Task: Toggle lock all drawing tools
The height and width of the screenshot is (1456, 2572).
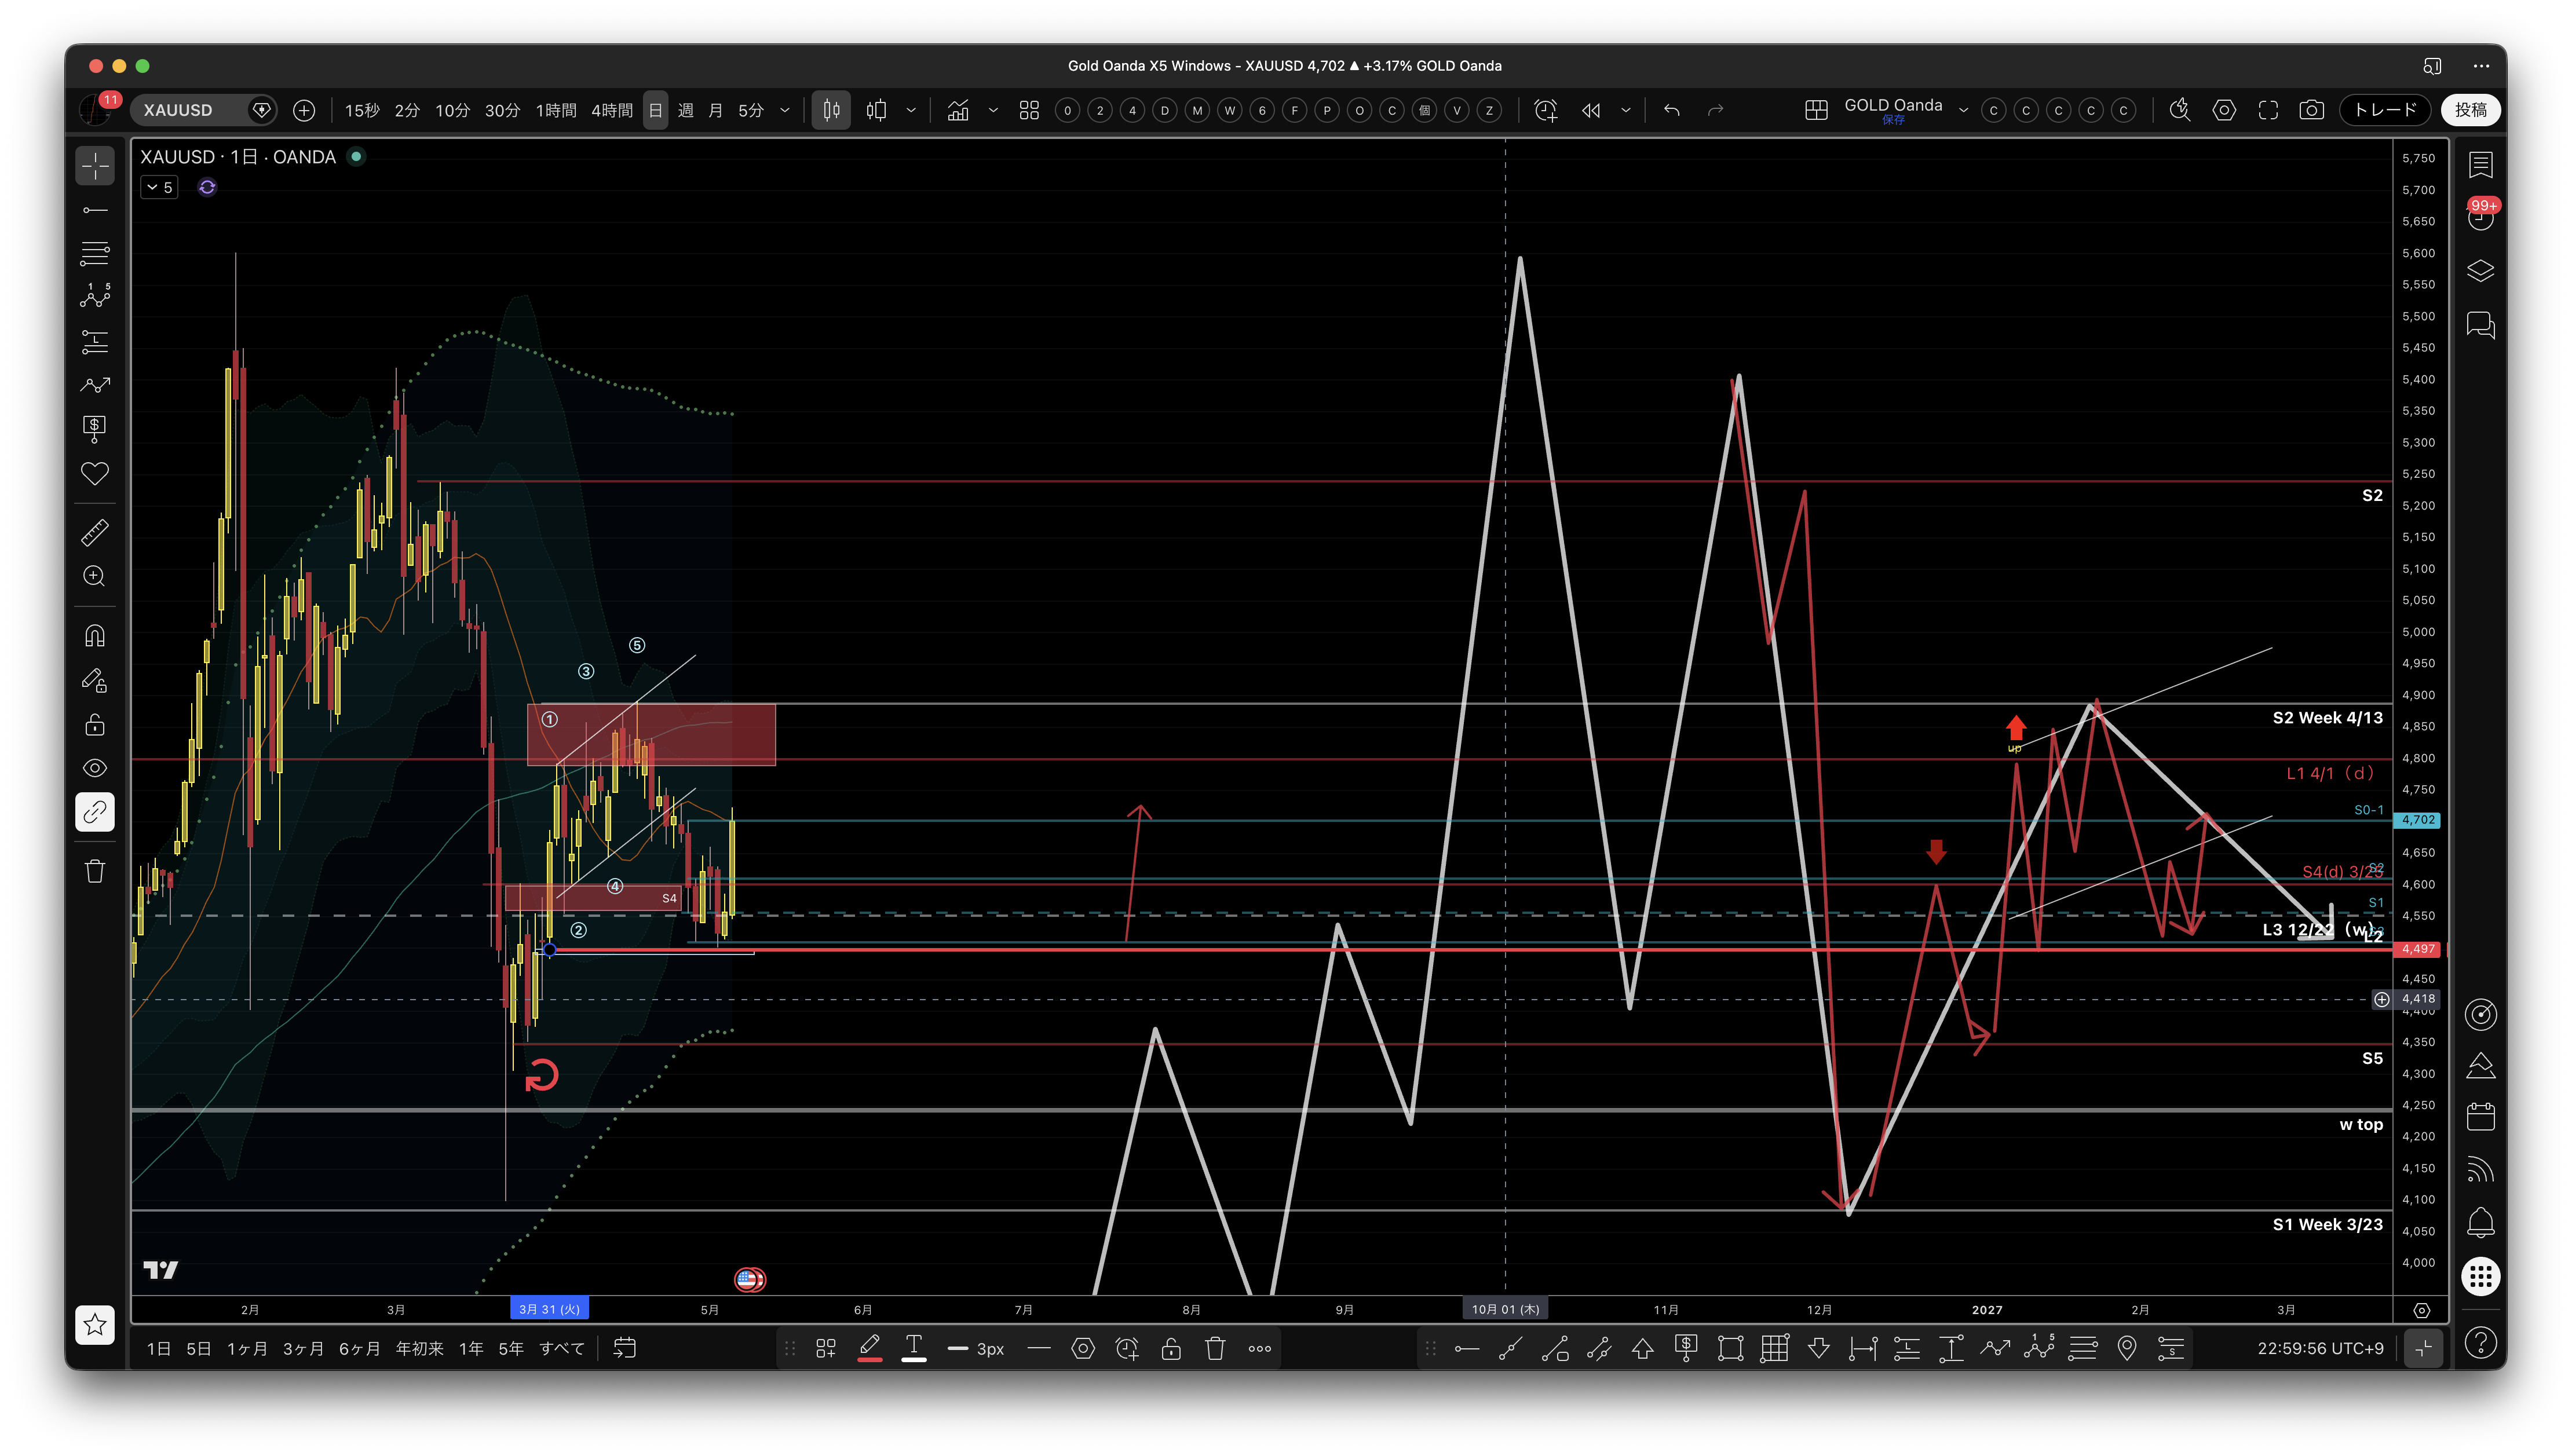Action: (x=95, y=724)
